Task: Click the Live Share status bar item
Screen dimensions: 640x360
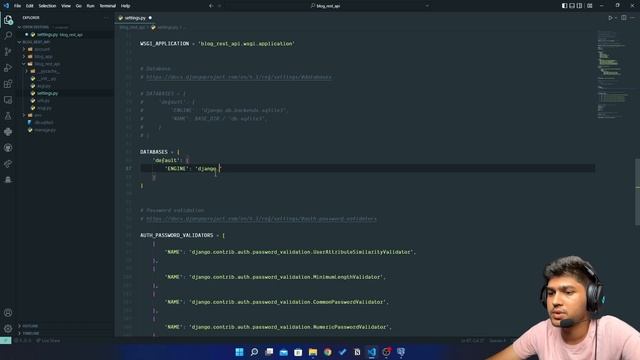Action: click(x=48, y=340)
